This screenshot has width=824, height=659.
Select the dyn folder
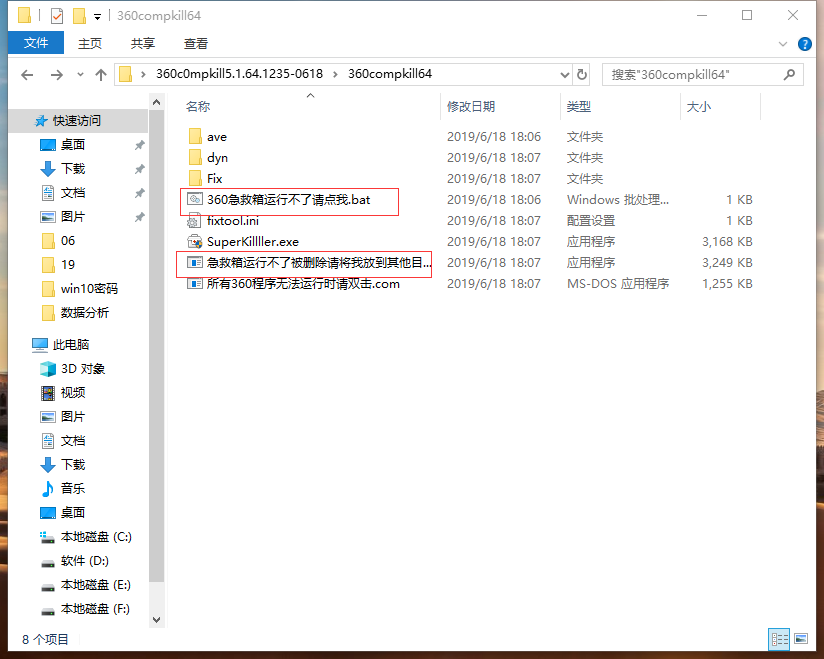217,158
